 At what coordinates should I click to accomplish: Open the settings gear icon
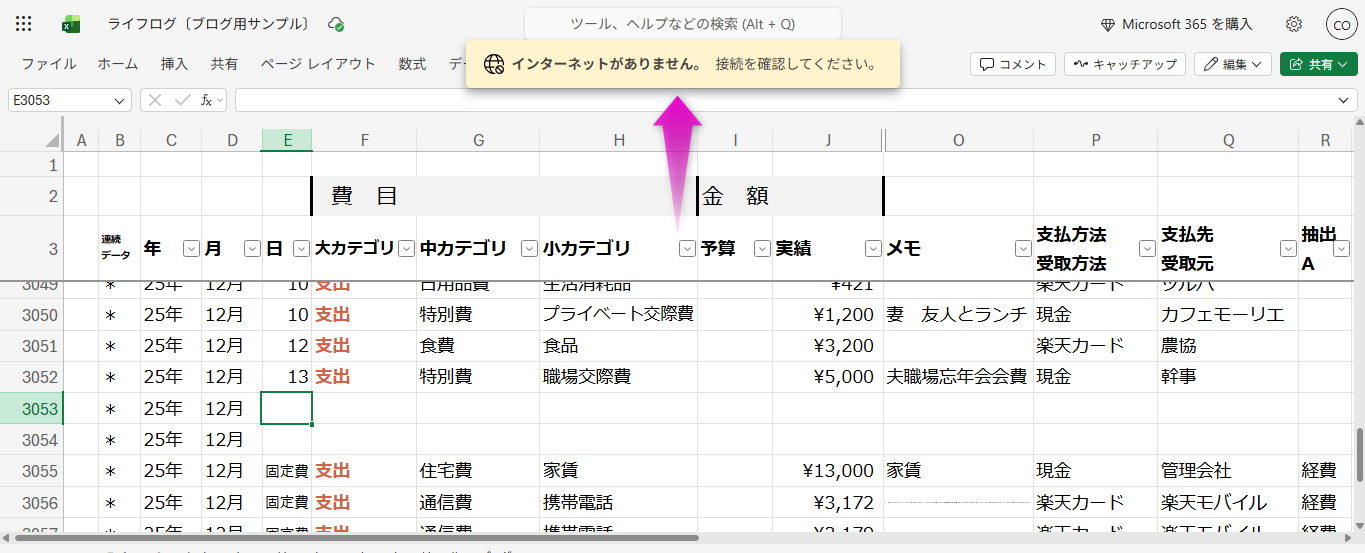(1294, 24)
